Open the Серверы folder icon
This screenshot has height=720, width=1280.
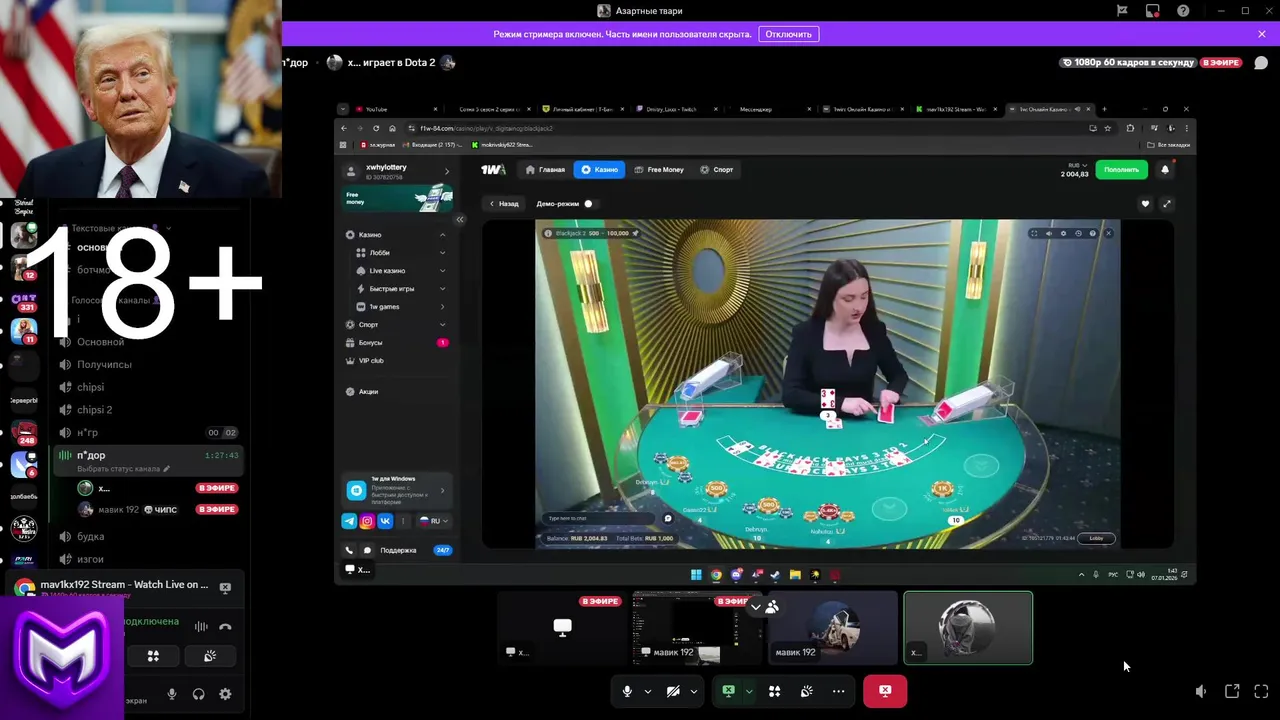24,400
